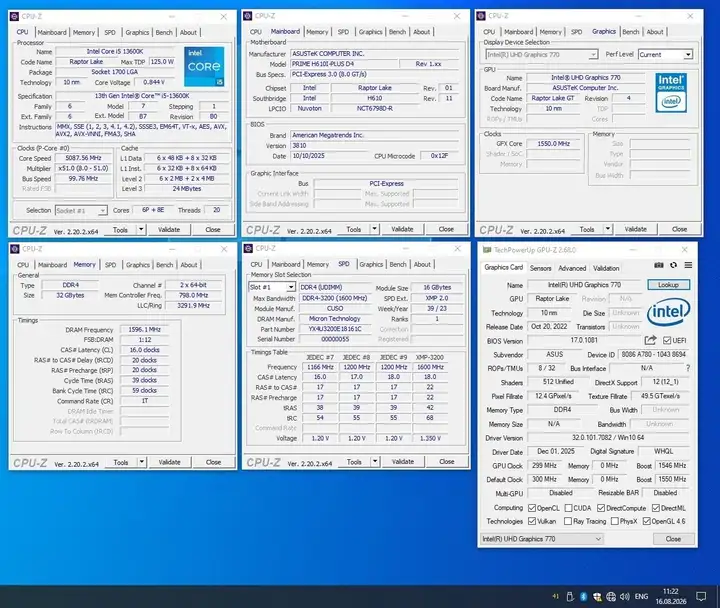Screen dimensions: 720x608
Task: Select Bench tab in the CPU-Z CPU window
Action: pyautogui.click(x=164, y=33)
